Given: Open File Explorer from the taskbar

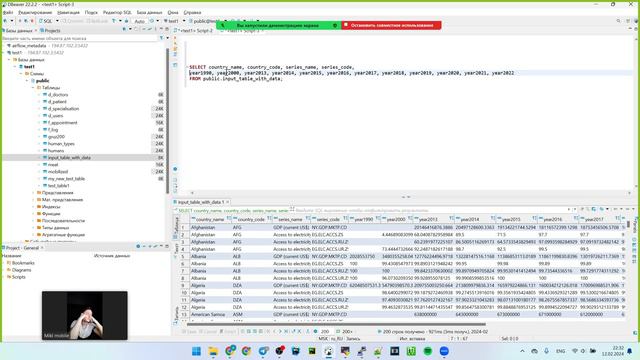Looking at the screenshot, I should click(x=213, y=351).
